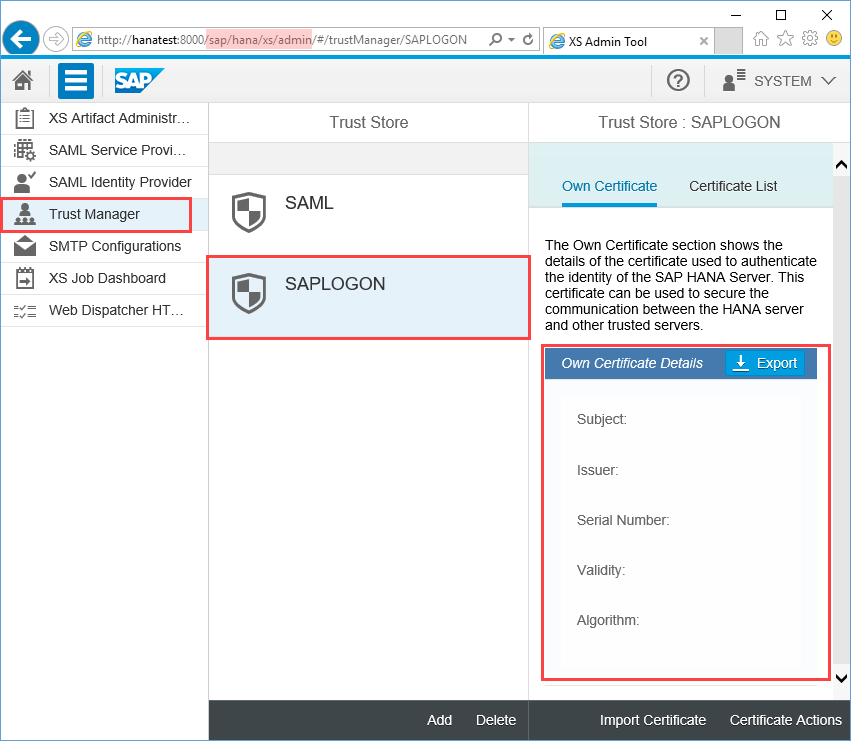Open browser Favorites star icon
The image size is (851, 741).
pos(785,39)
